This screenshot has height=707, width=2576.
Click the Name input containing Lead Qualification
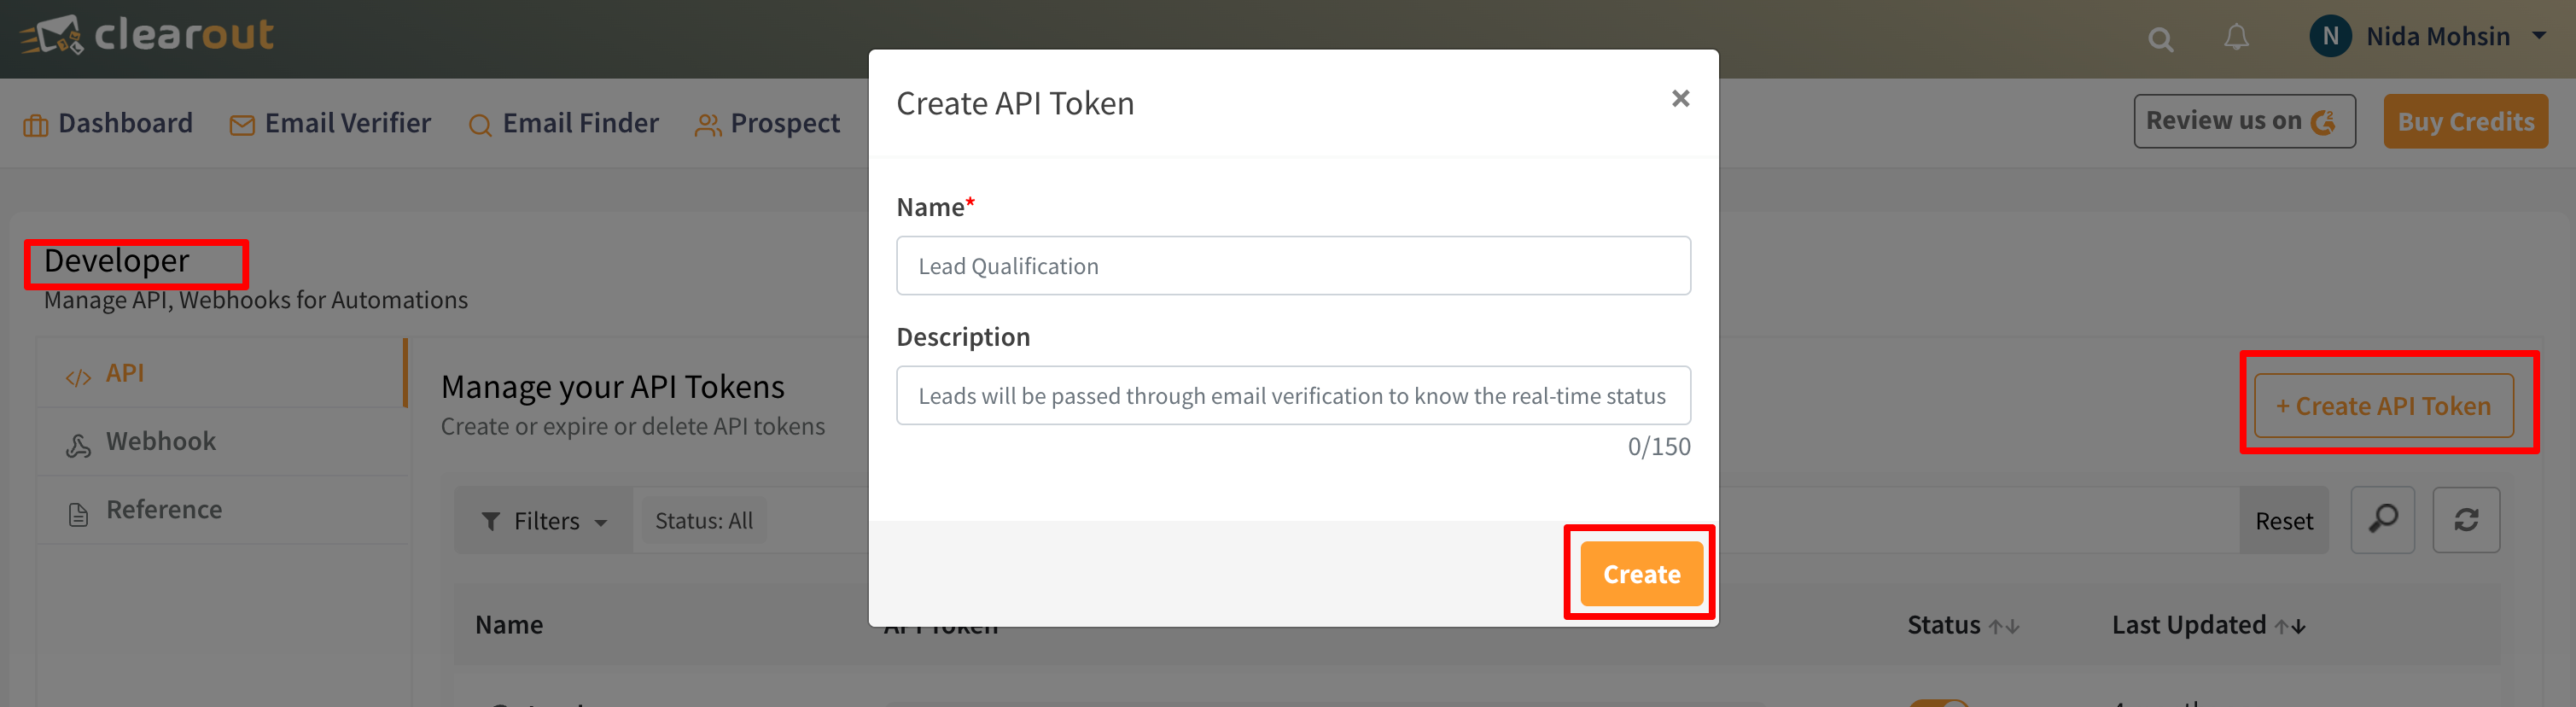[x=1292, y=265]
